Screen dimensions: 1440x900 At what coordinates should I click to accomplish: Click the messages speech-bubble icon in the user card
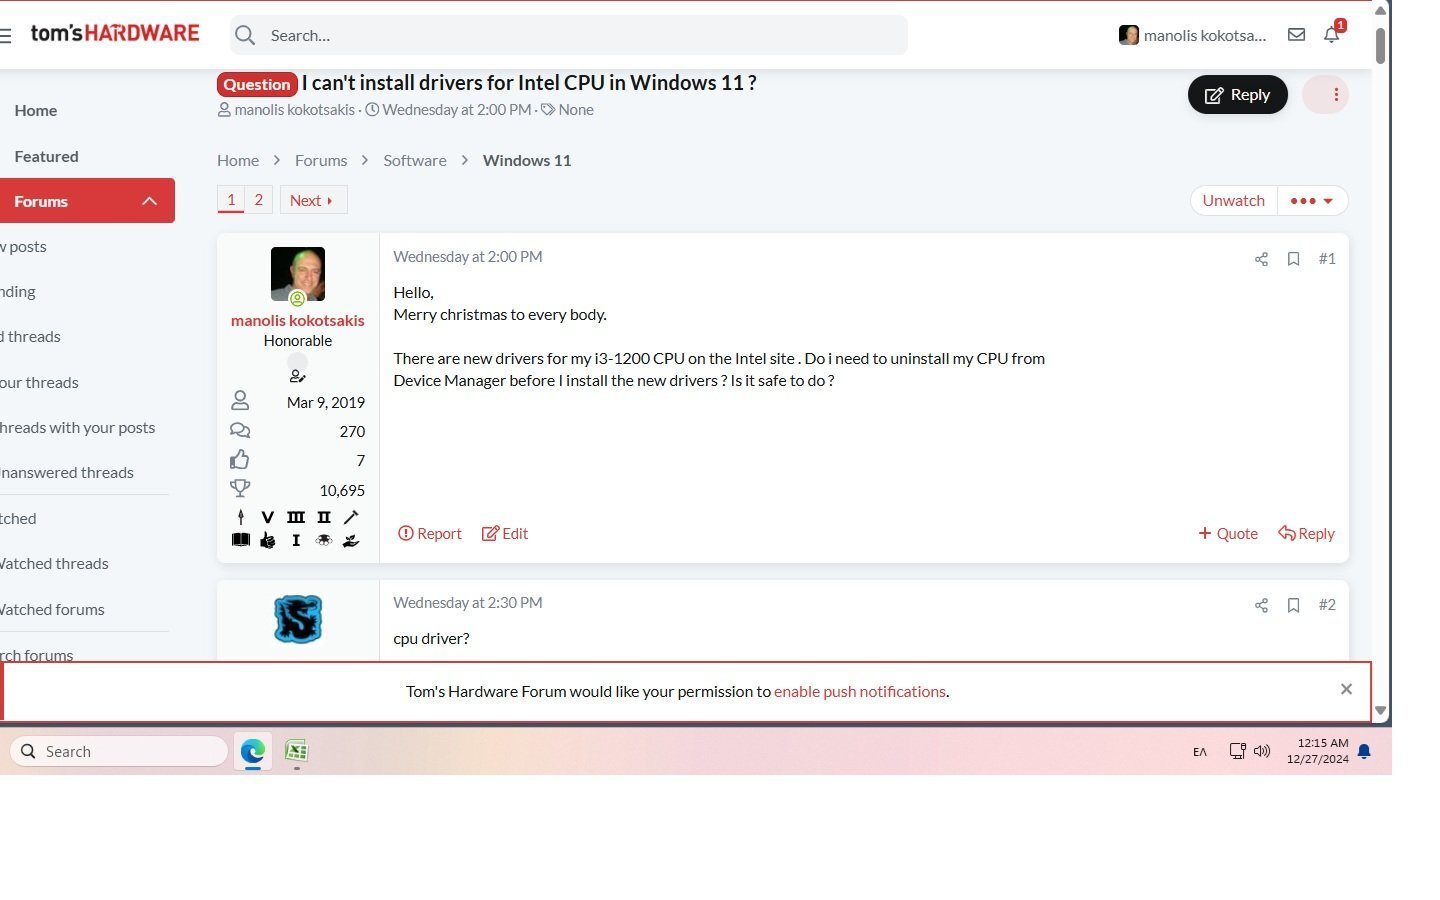240,431
